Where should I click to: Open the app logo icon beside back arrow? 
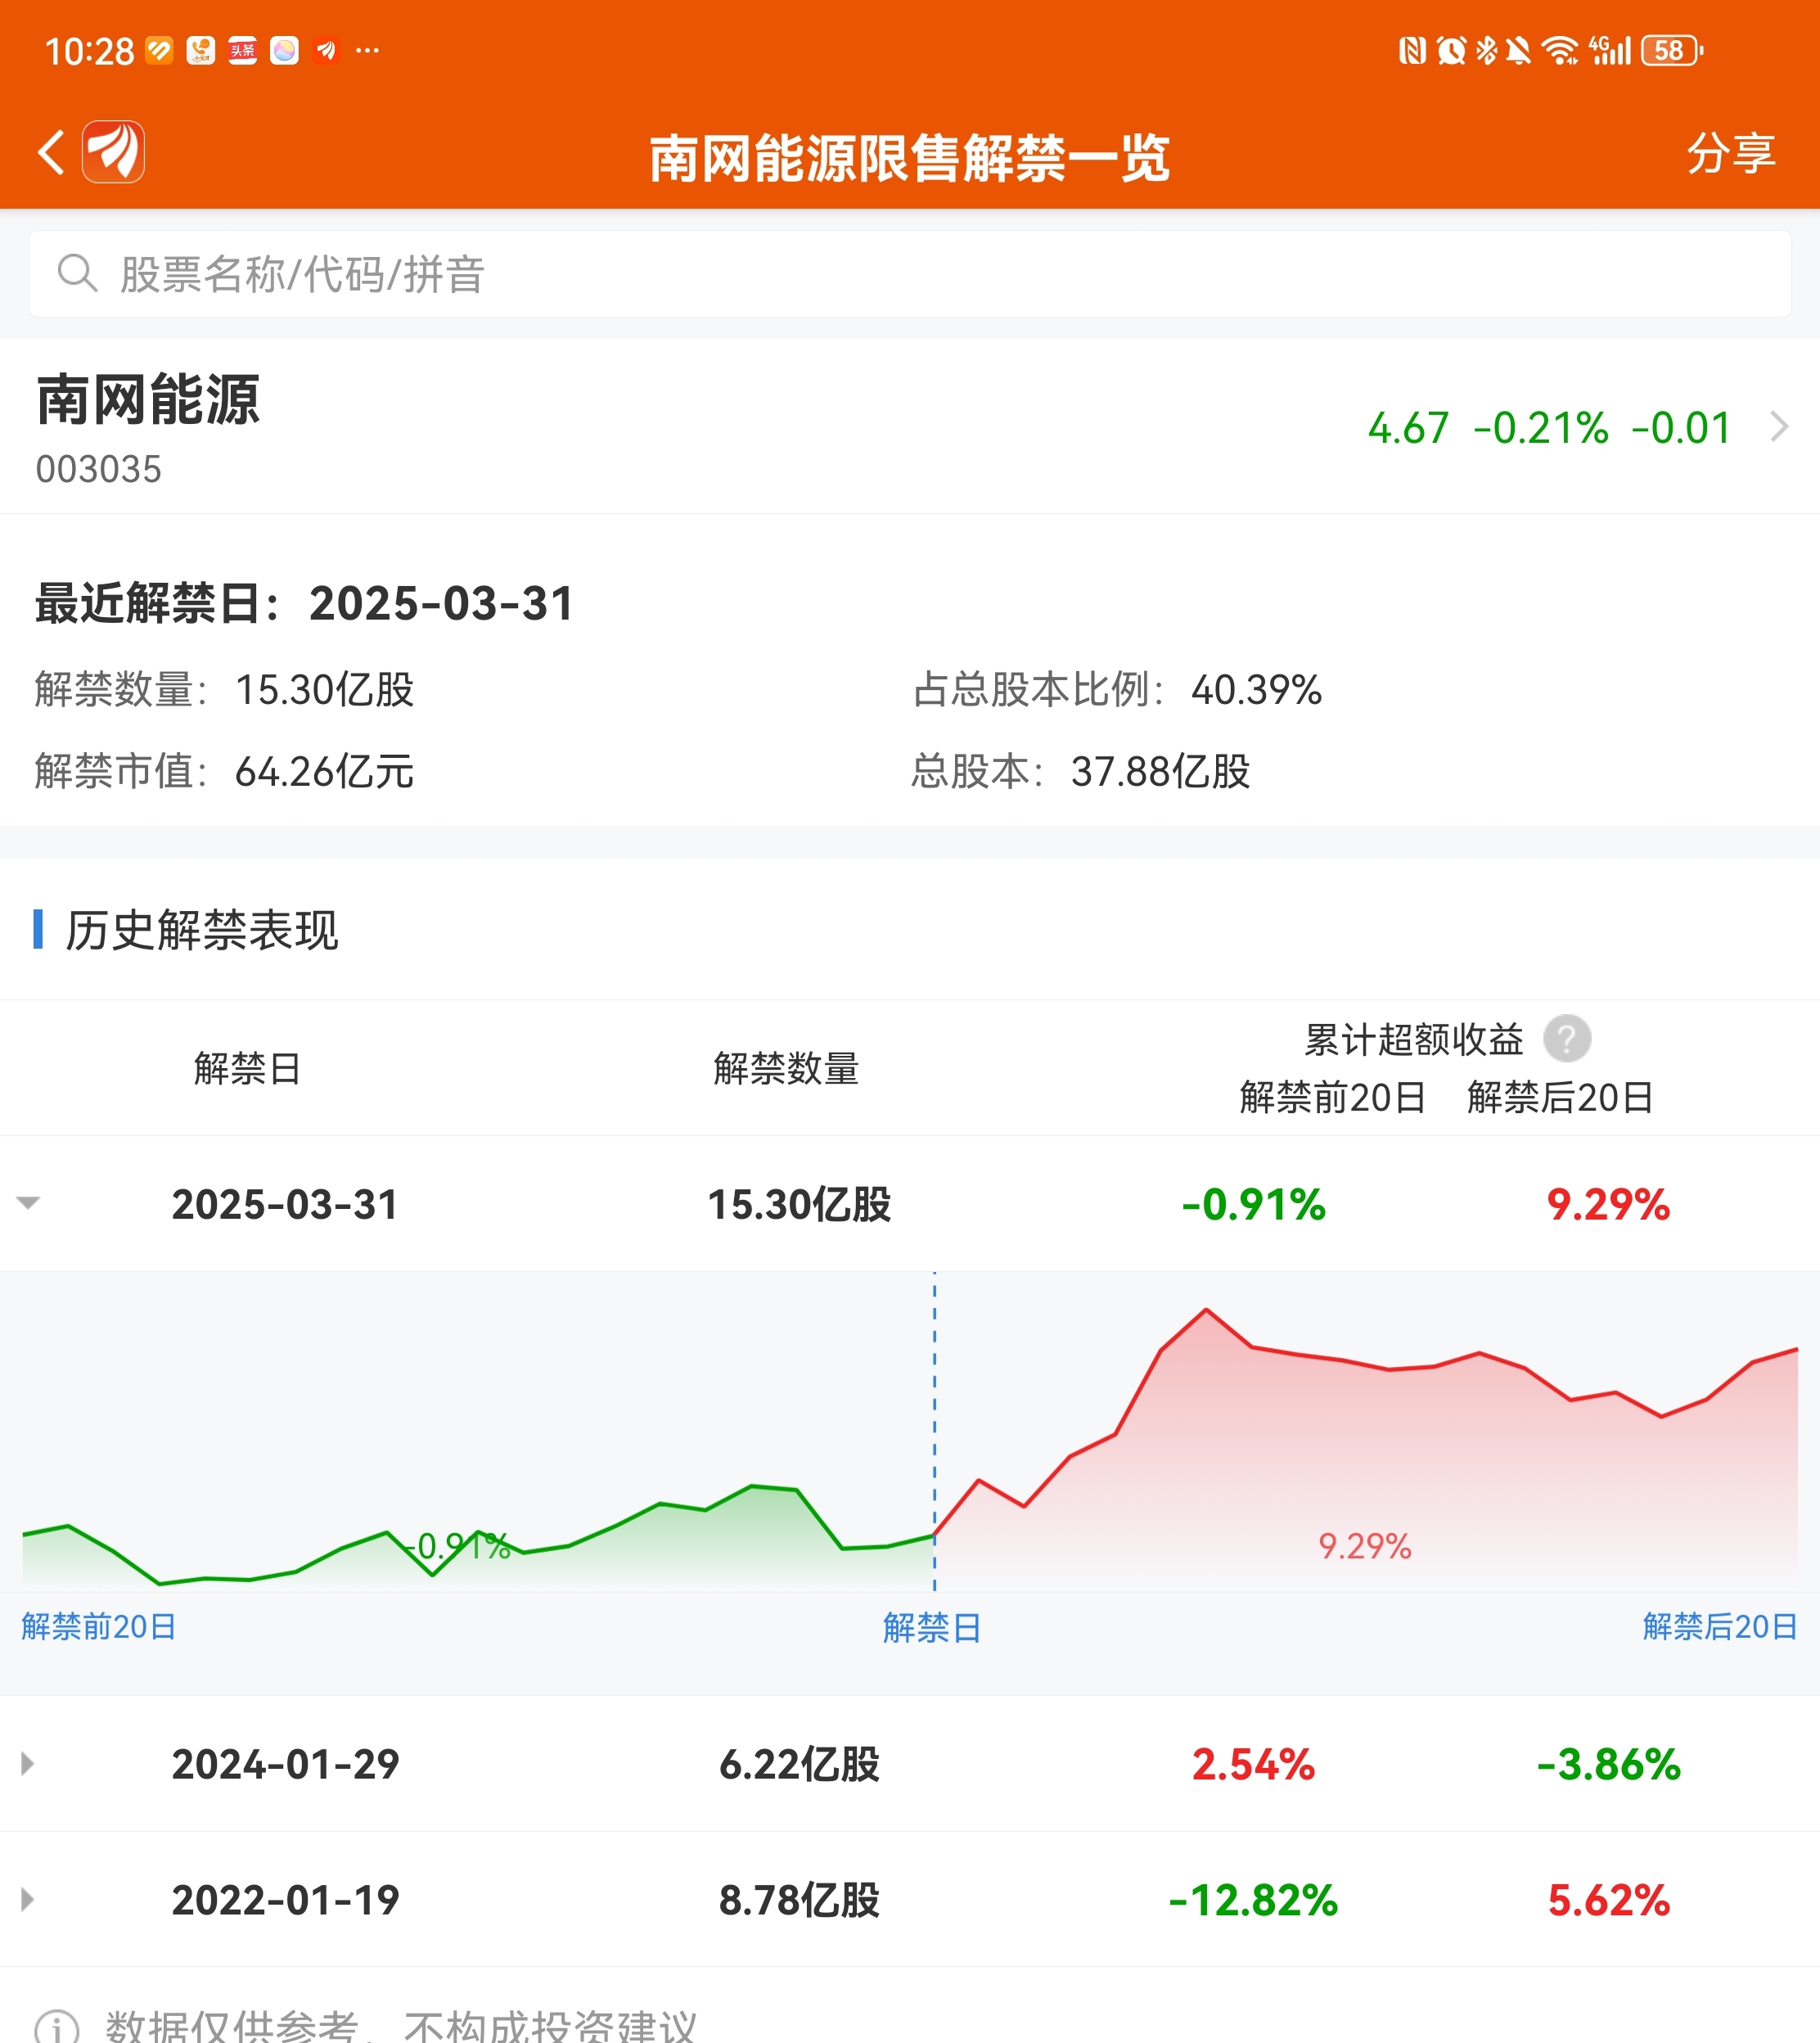point(113,152)
